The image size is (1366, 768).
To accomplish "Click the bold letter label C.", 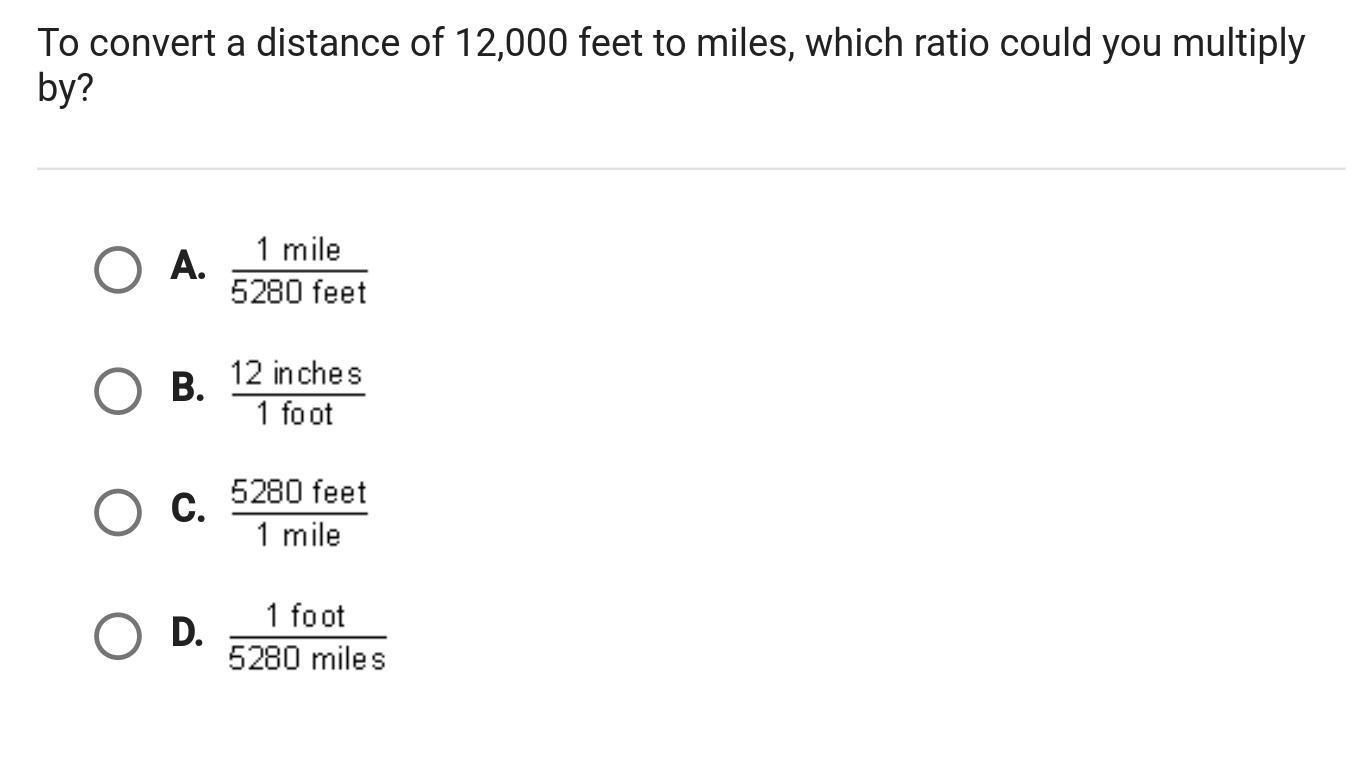I will coord(187,509).
